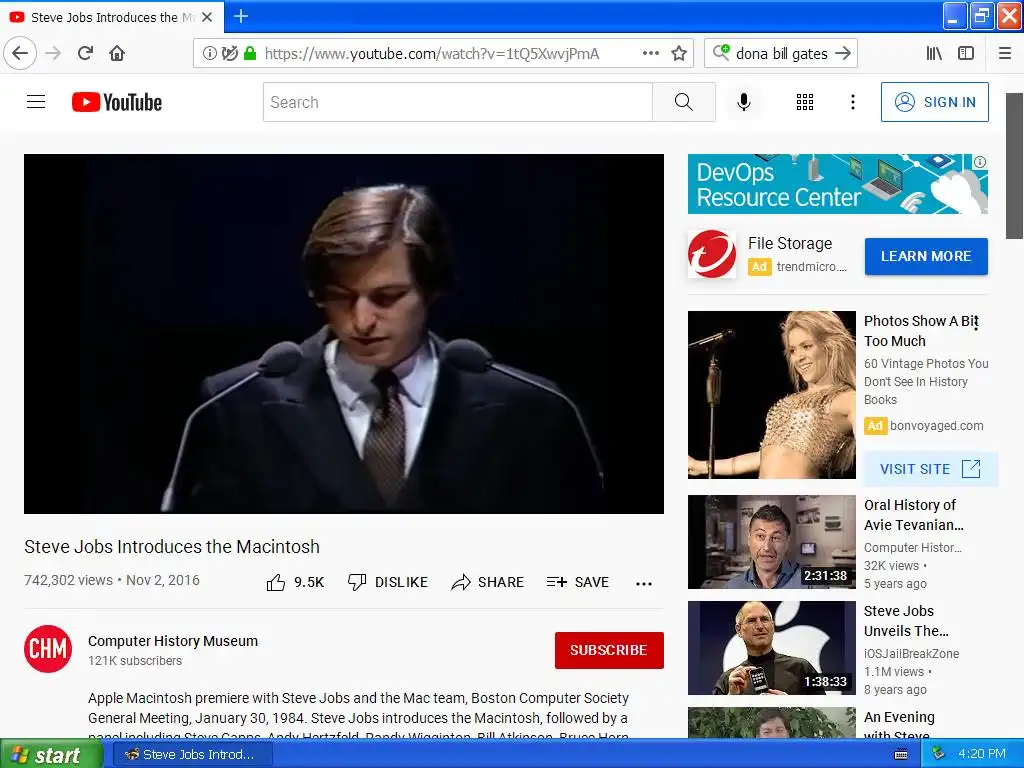
Task: Open a new browser tab
Action: pyautogui.click(x=241, y=16)
